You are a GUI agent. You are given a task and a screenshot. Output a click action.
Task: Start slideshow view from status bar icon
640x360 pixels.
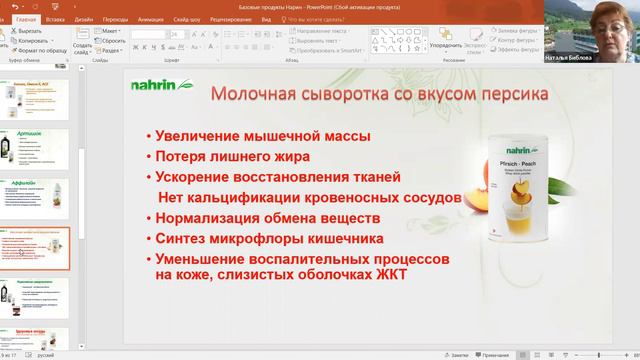[x=566, y=355]
